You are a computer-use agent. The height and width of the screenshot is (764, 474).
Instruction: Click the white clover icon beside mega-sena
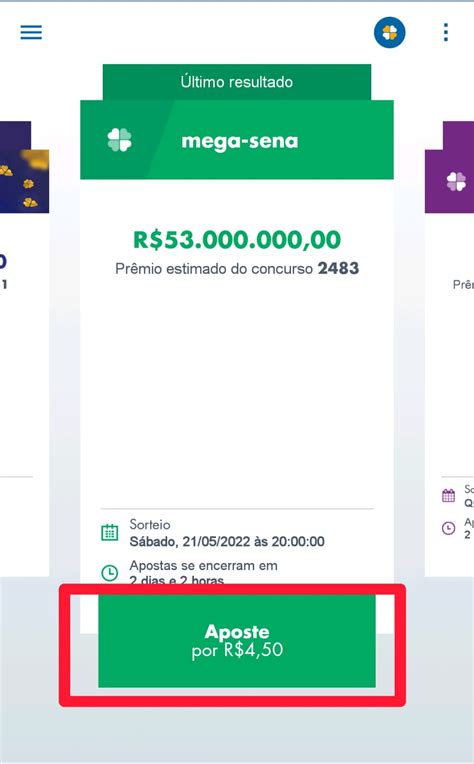(119, 140)
